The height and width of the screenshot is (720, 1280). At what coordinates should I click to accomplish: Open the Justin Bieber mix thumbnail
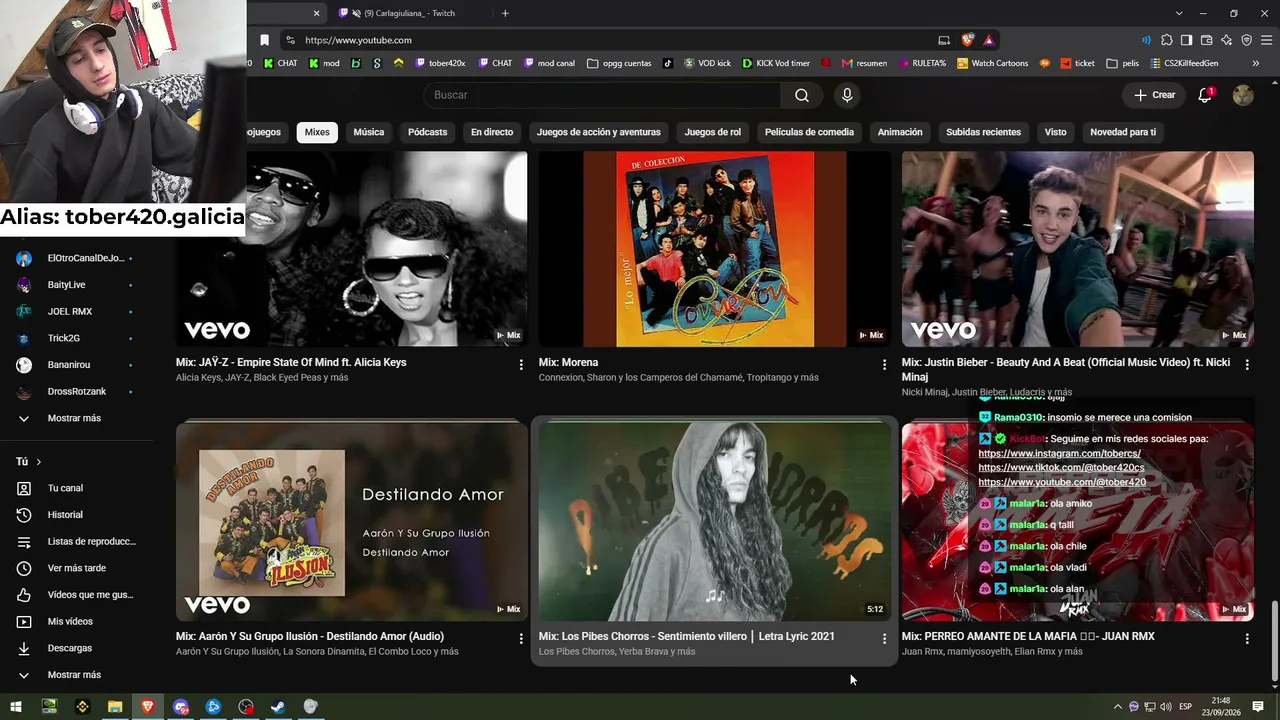pos(1077,249)
